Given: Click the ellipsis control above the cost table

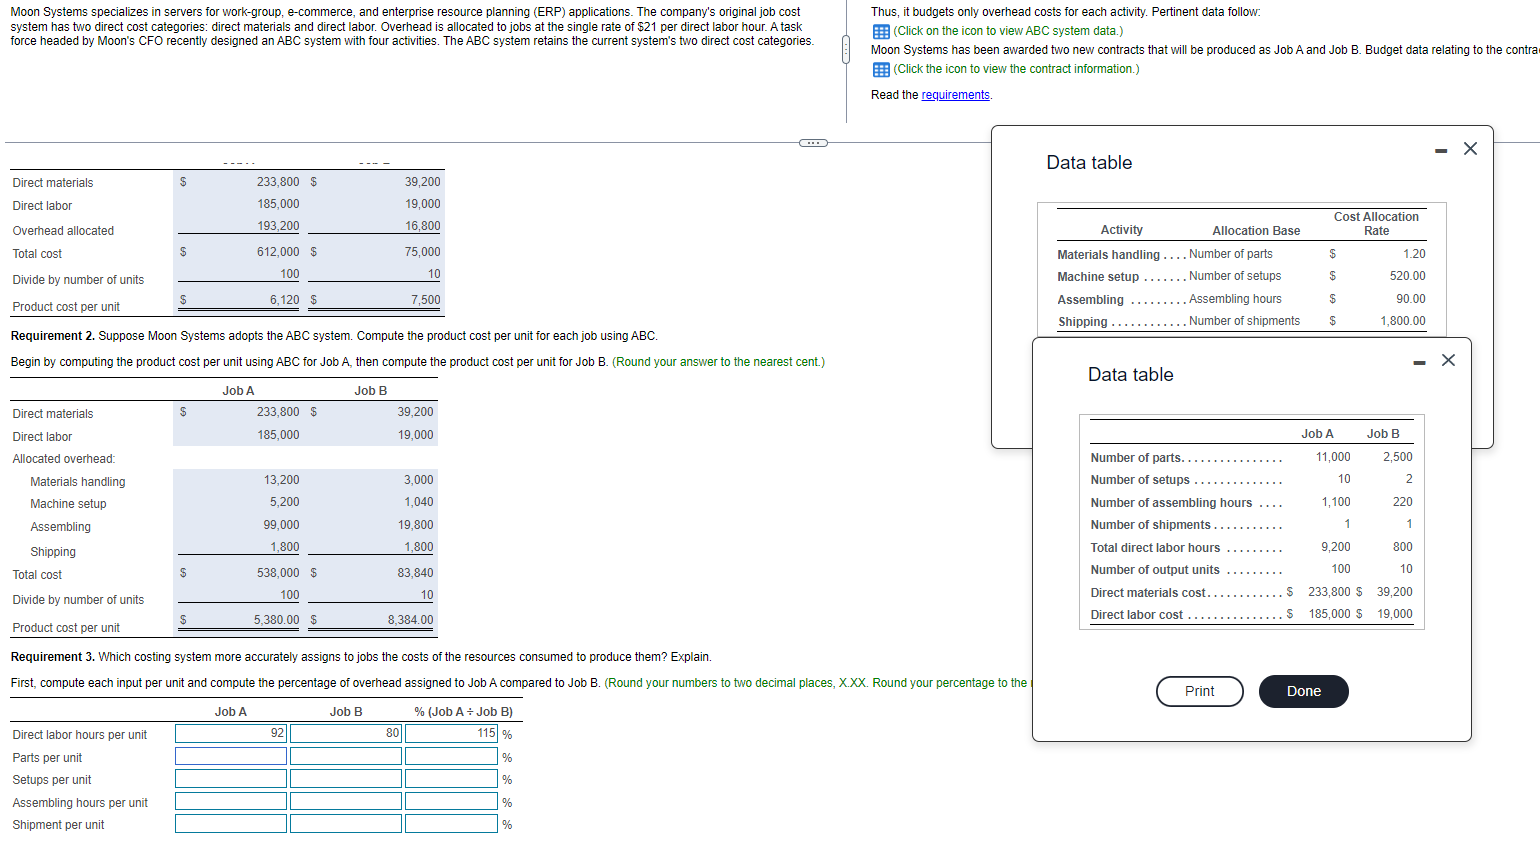Looking at the screenshot, I should tap(813, 142).
